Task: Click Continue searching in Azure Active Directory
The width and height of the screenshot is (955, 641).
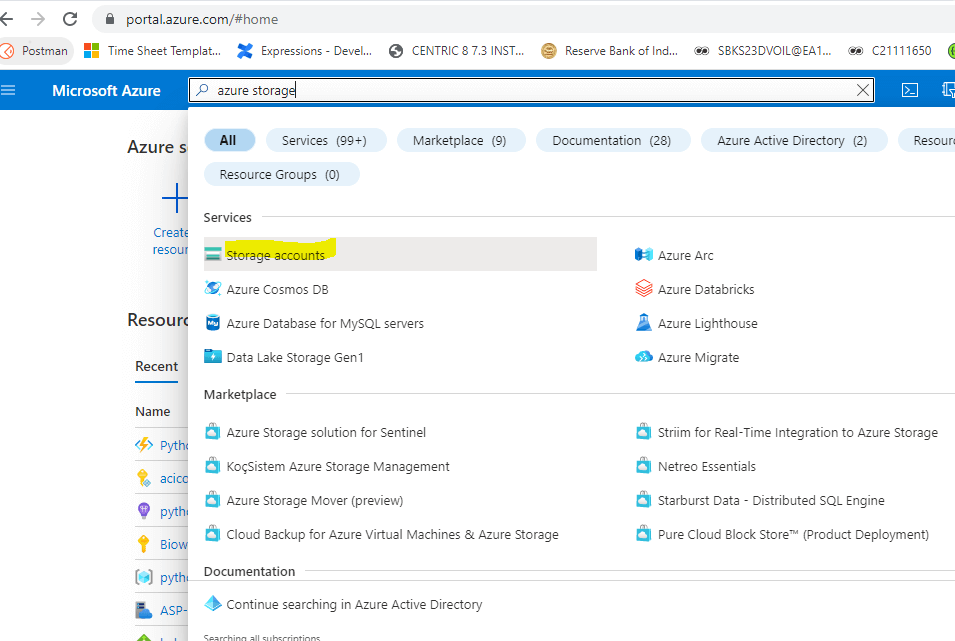Action: (x=353, y=604)
